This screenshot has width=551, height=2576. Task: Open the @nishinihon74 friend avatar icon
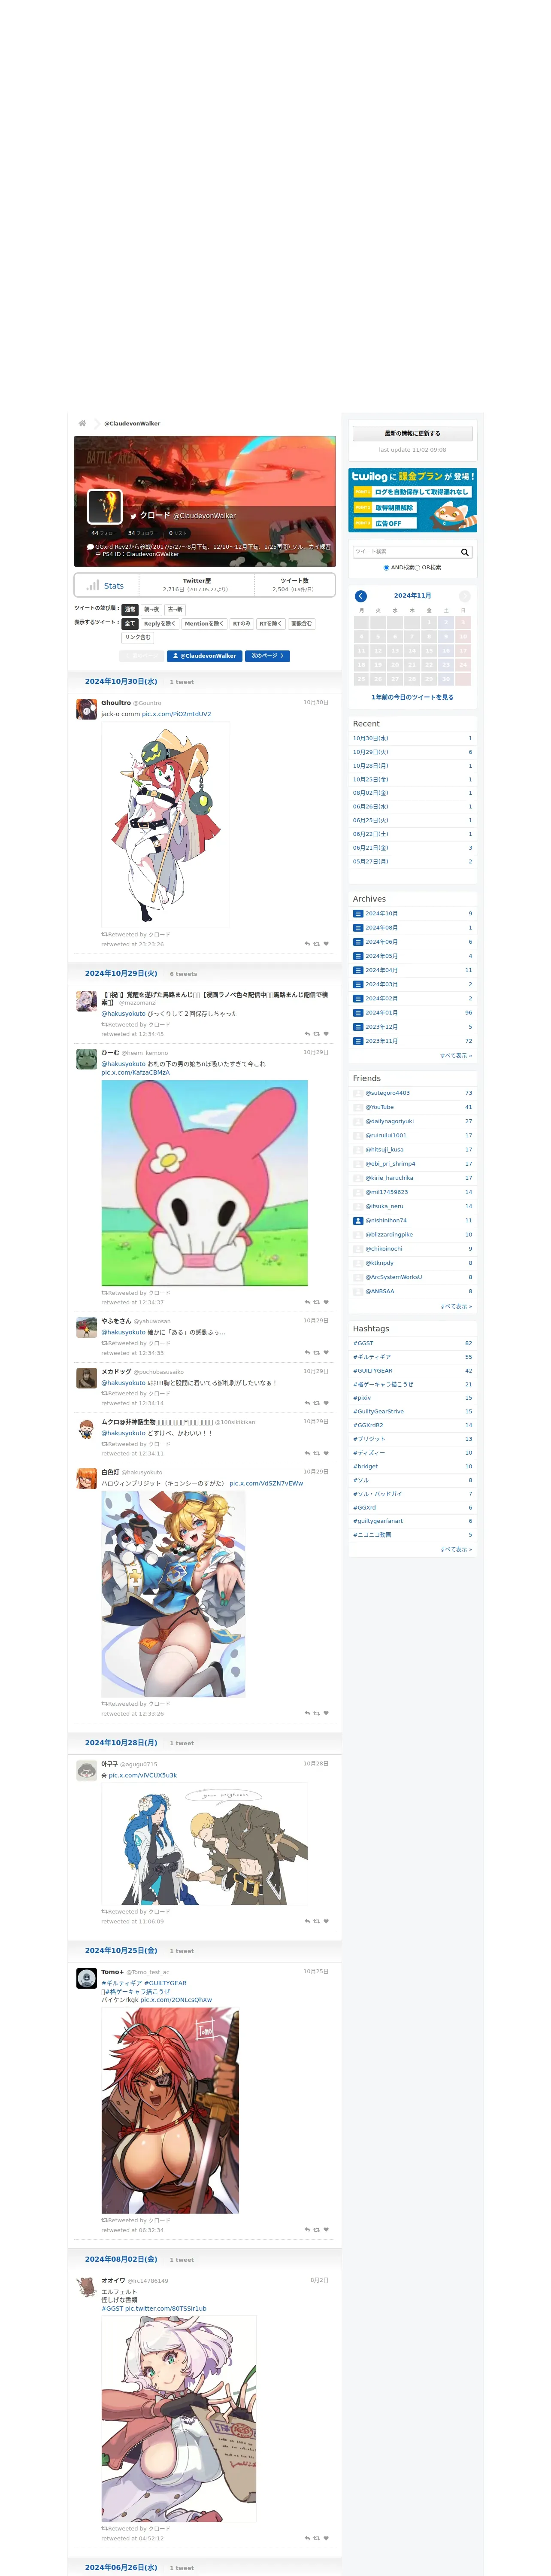pos(358,1220)
